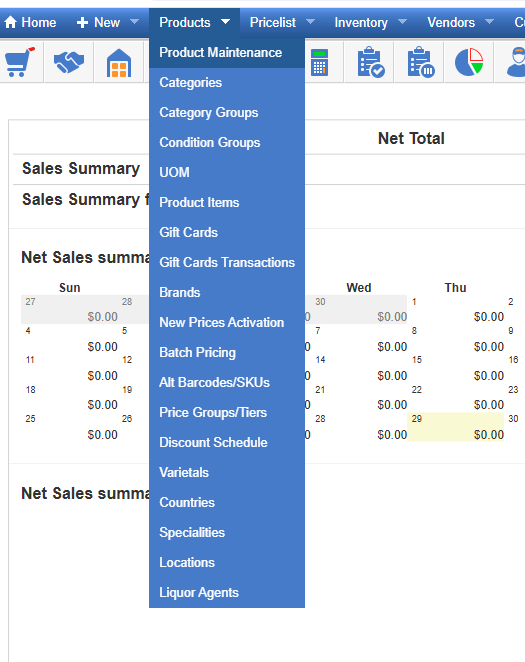Image resolution: width=525 pixels, height=662 pixels.
Task: Click the clipboard with checkmark icon
Action: 371,62
